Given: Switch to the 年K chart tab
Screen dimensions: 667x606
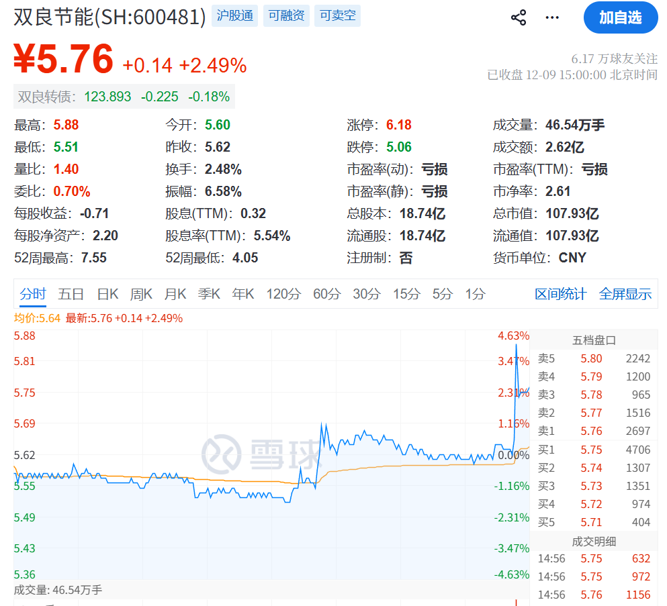Looking at the screenshot, I should [243, 294].
